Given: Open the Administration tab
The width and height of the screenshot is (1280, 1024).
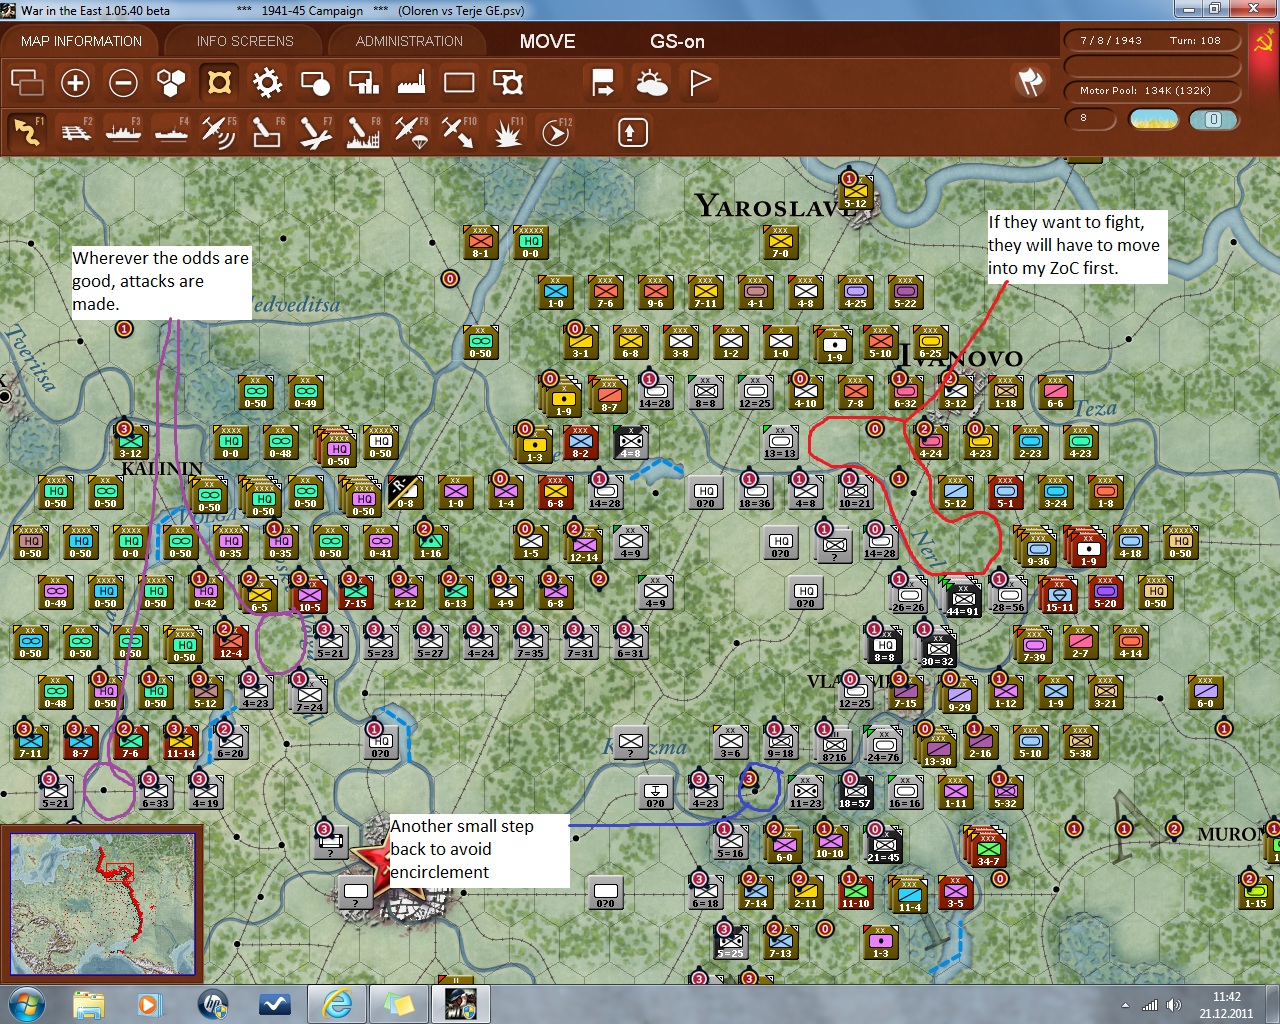Looking at the screenshot, I should (409, 41).
